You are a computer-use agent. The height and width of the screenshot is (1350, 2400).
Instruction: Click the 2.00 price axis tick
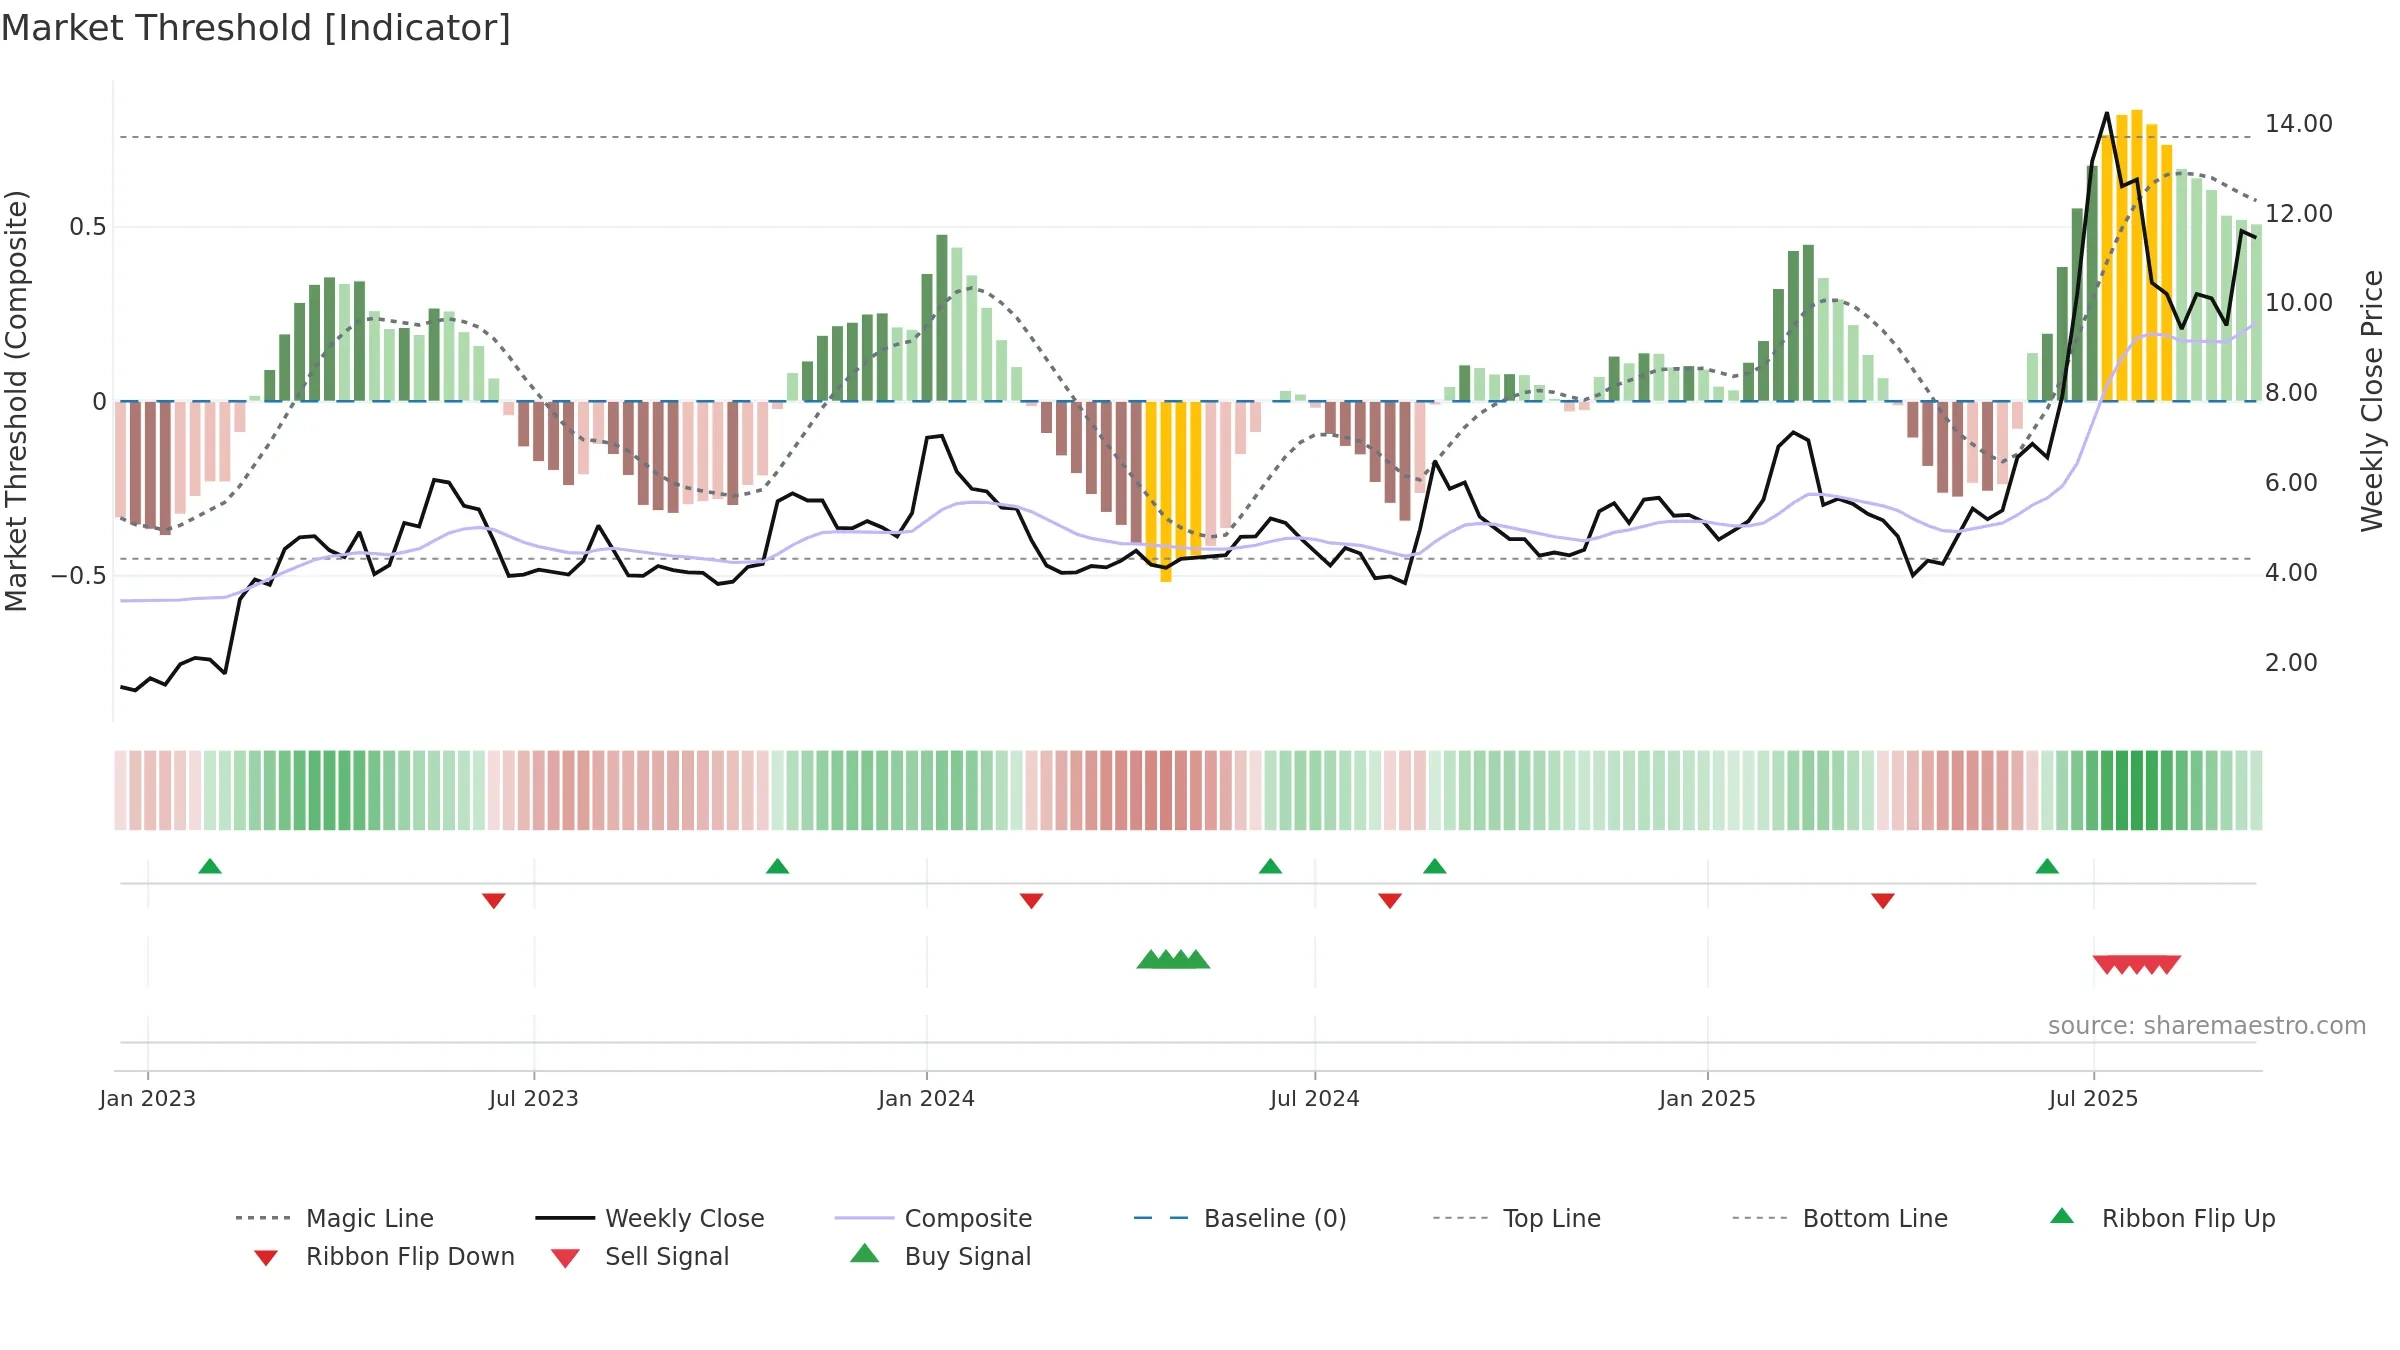tap(2291, 663)
